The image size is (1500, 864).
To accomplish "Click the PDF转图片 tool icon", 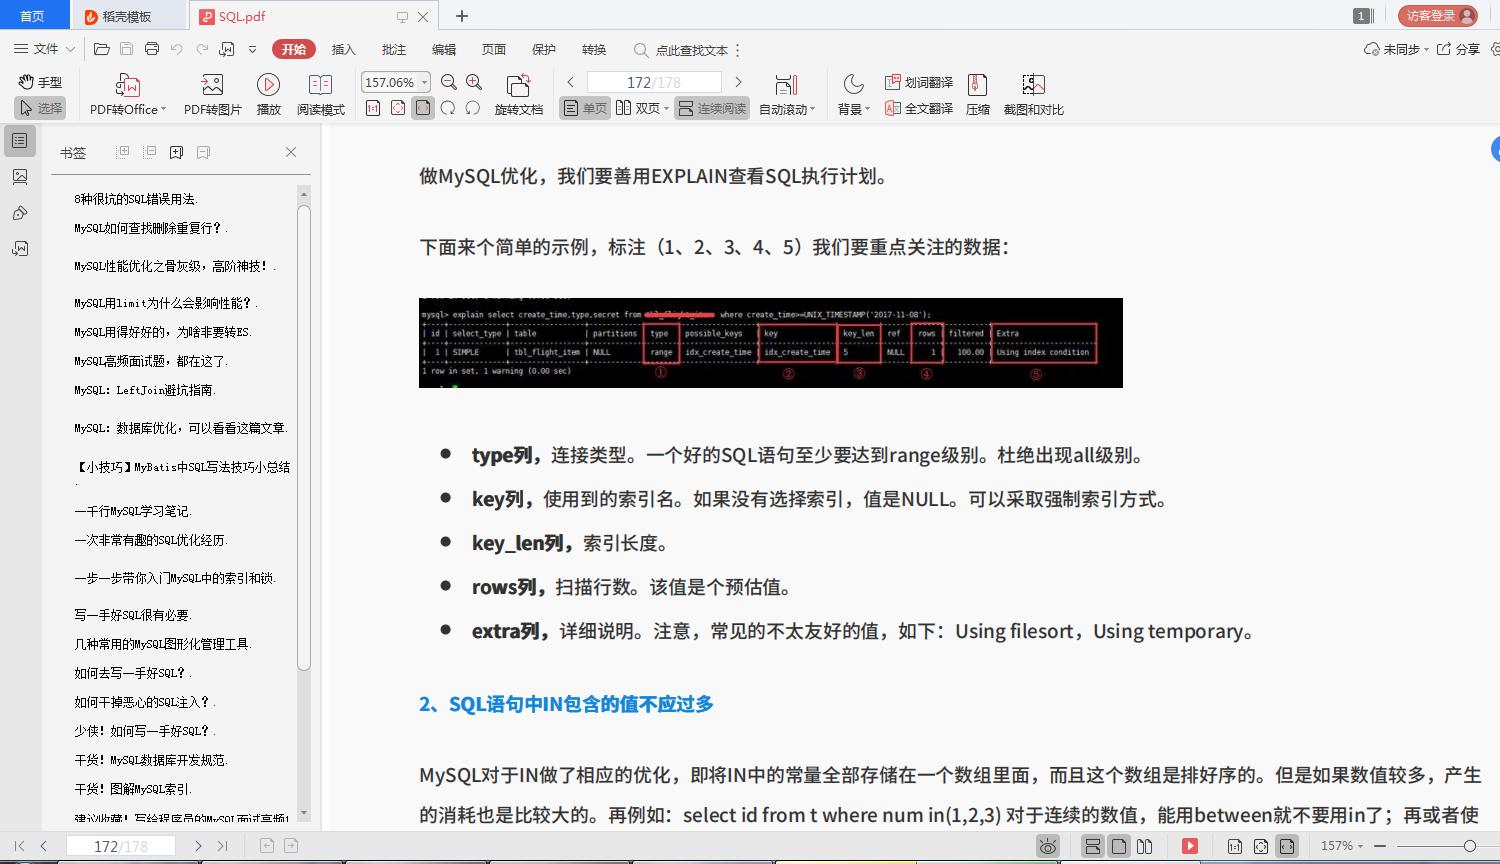I will coord(210,95).
